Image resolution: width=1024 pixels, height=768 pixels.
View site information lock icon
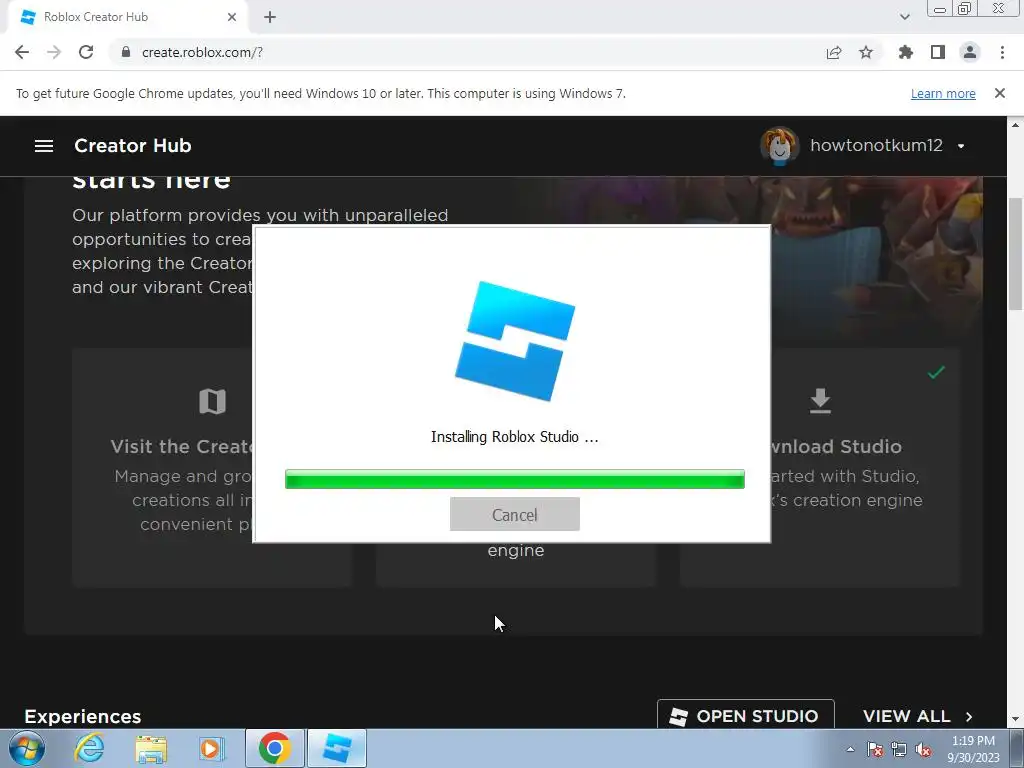pyautogui.click(x=125, y=52)
